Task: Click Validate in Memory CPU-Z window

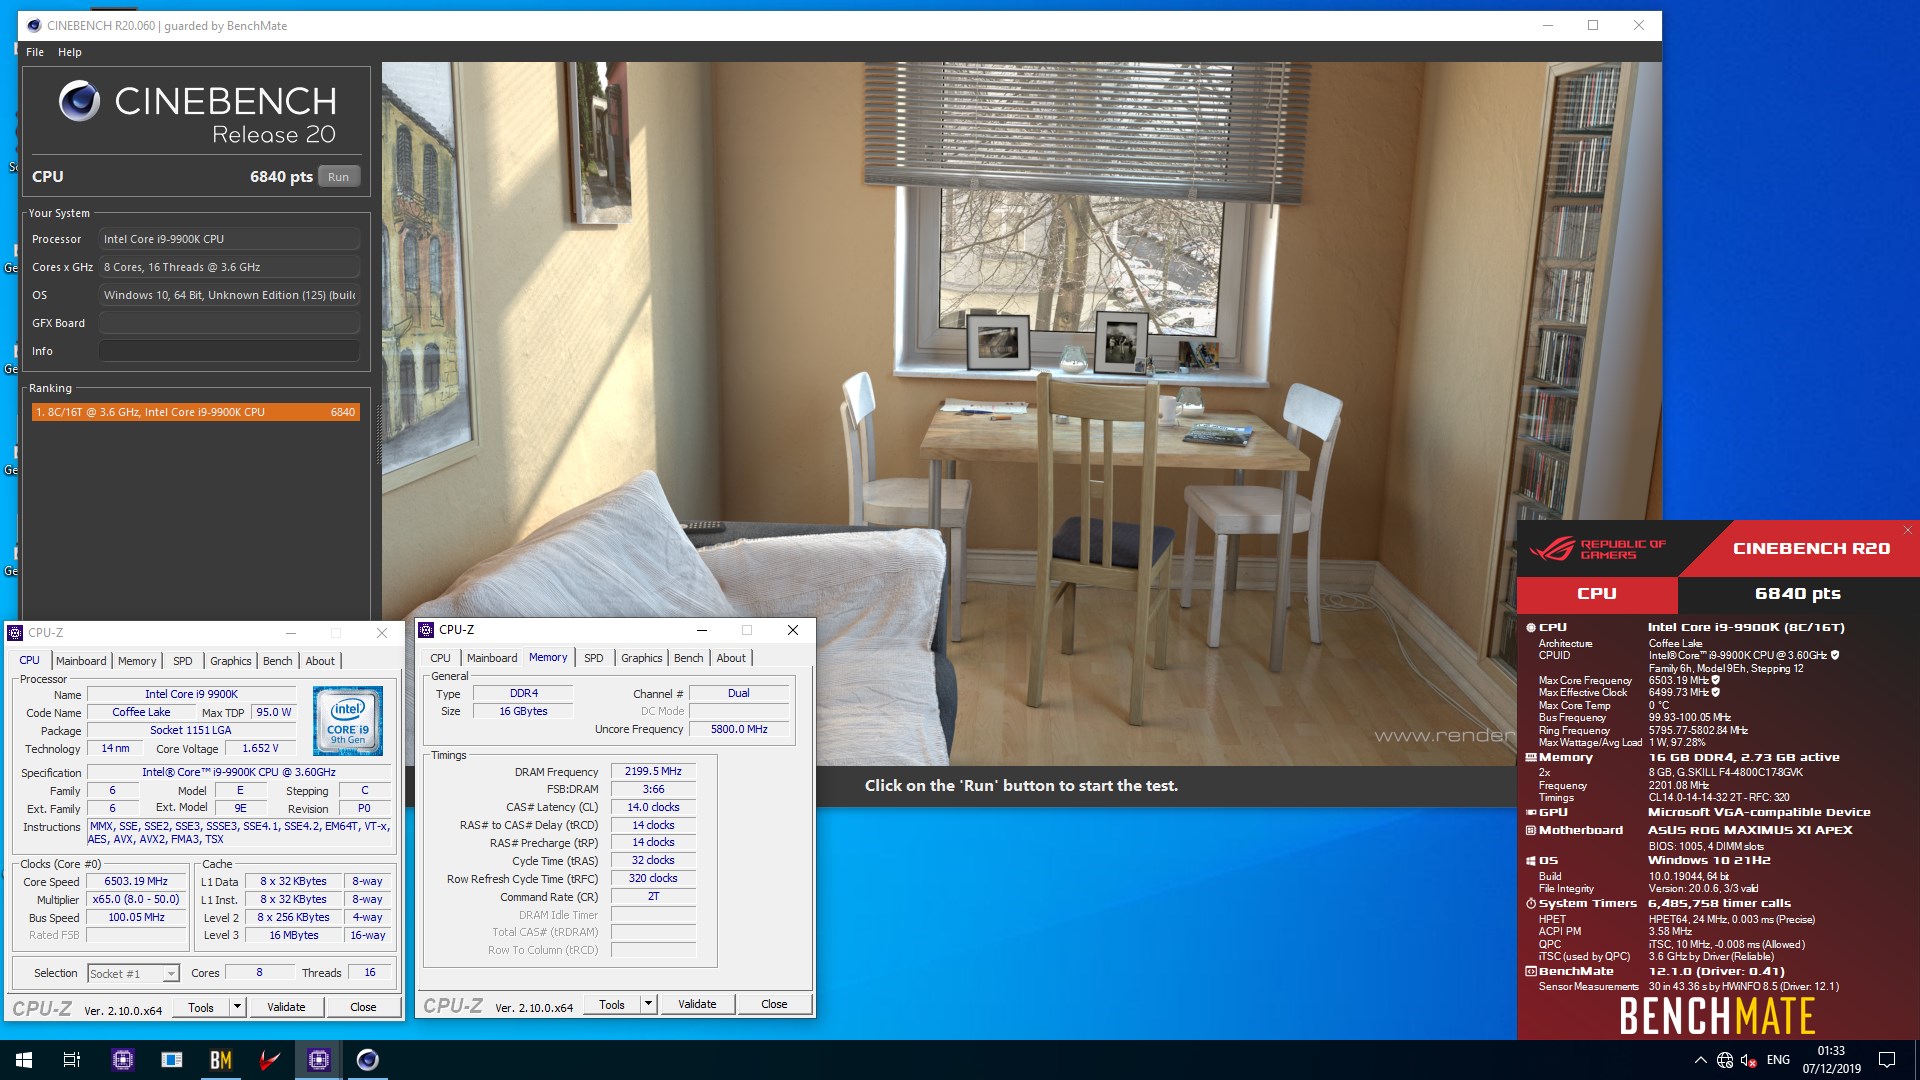Action: click(697, 1004)
